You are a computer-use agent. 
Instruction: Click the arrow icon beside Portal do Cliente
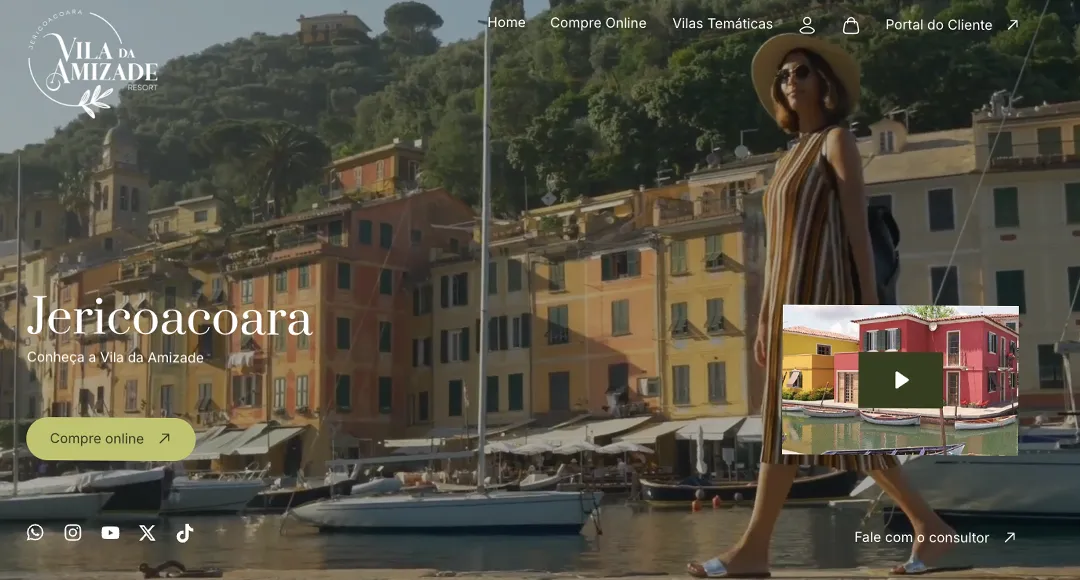point(1012,25)
